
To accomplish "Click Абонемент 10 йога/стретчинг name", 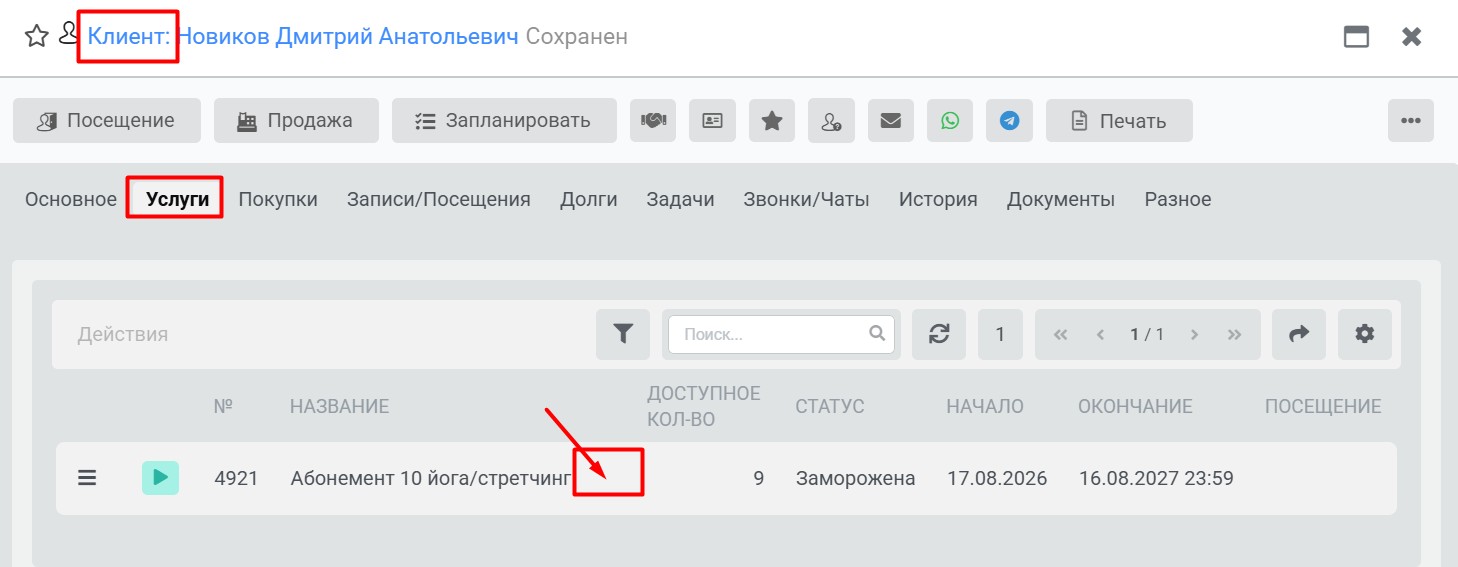I will 431,478.
